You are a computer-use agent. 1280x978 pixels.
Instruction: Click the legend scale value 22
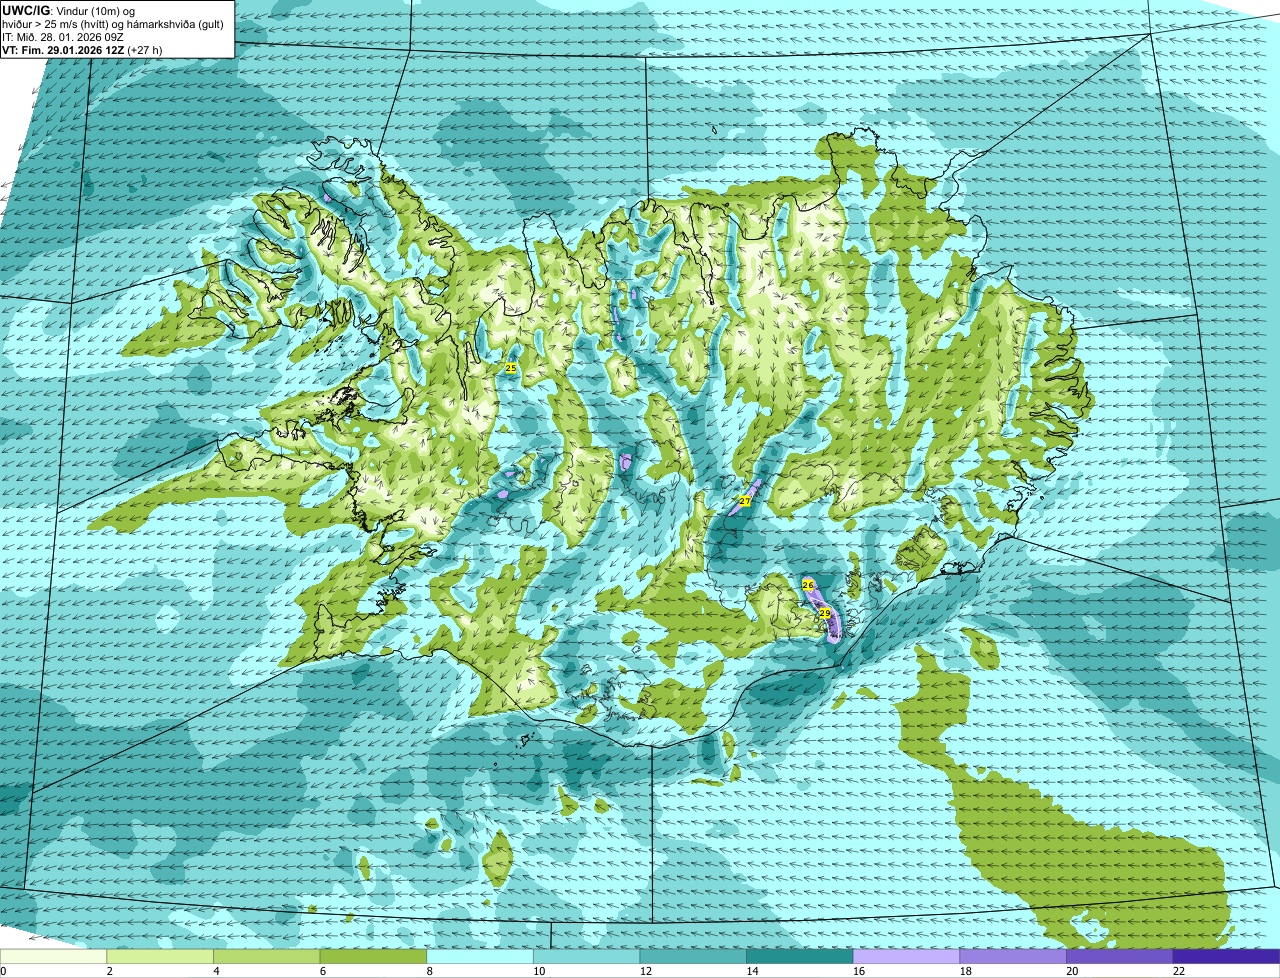click(x=1179, y=971)
